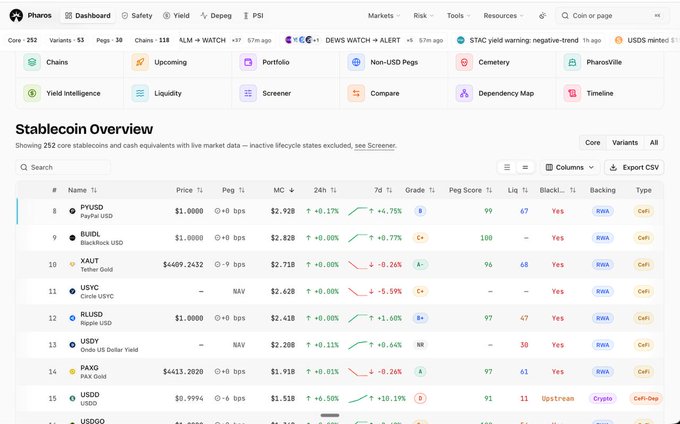The image size is (680, 424).
Task: Sort table by Grade column
Action: tap(420, 190)
